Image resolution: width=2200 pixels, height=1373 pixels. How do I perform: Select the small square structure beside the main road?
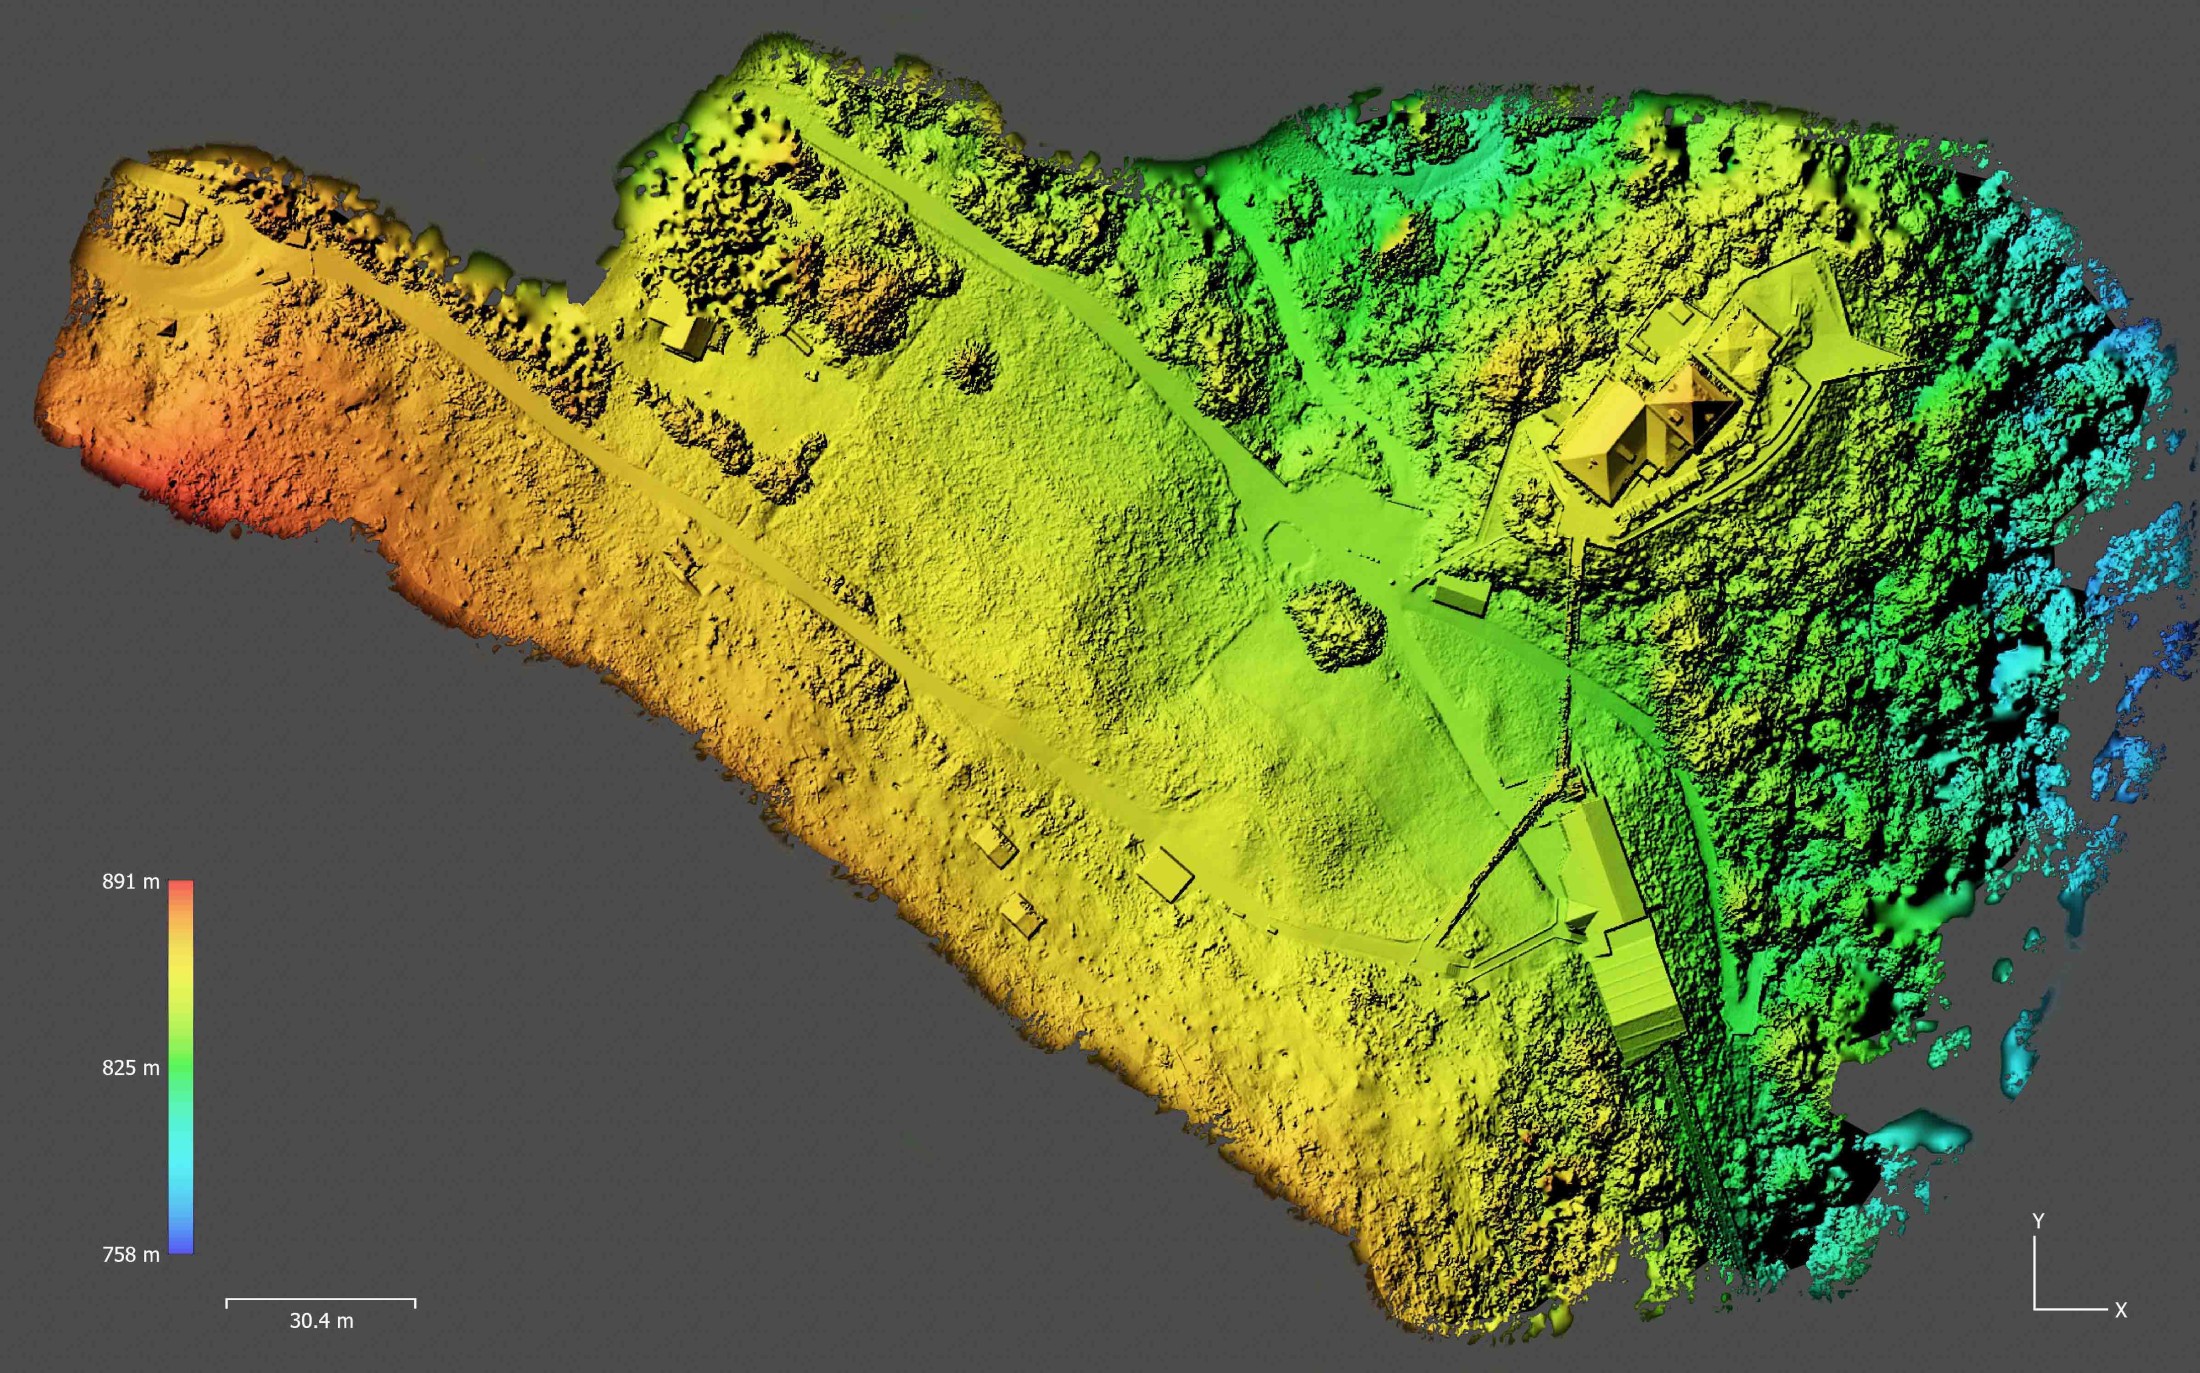1165,874
